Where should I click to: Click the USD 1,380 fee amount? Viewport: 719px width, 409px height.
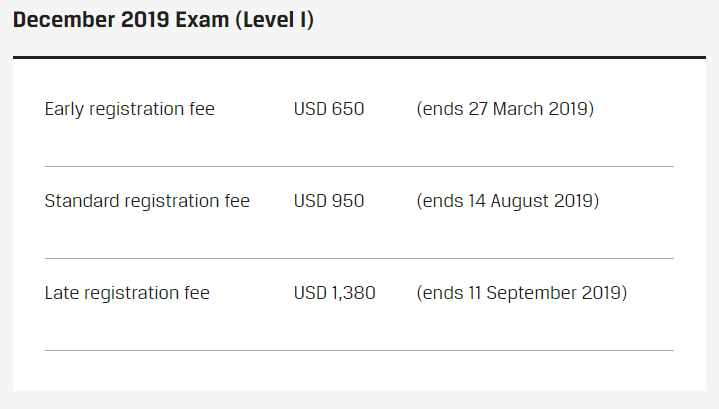coord(335,293)
